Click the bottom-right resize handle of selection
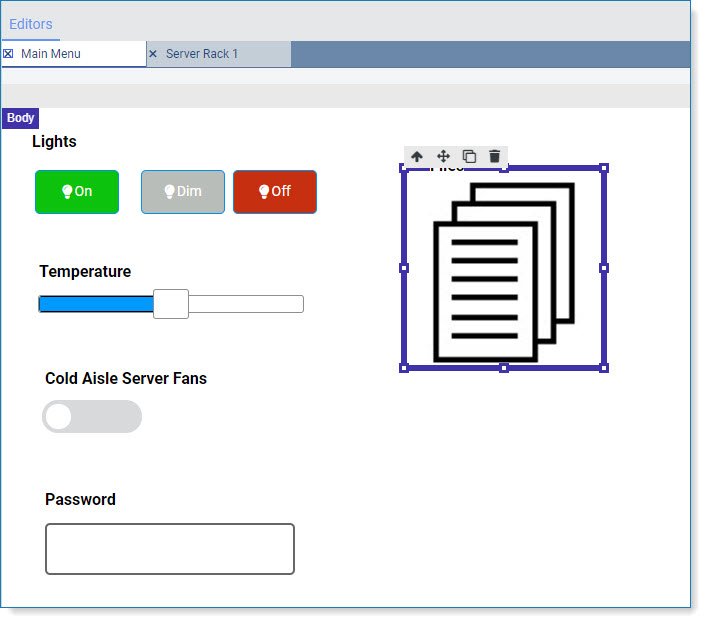Viewport: 706px width, 623px height. tap(604, 368)
